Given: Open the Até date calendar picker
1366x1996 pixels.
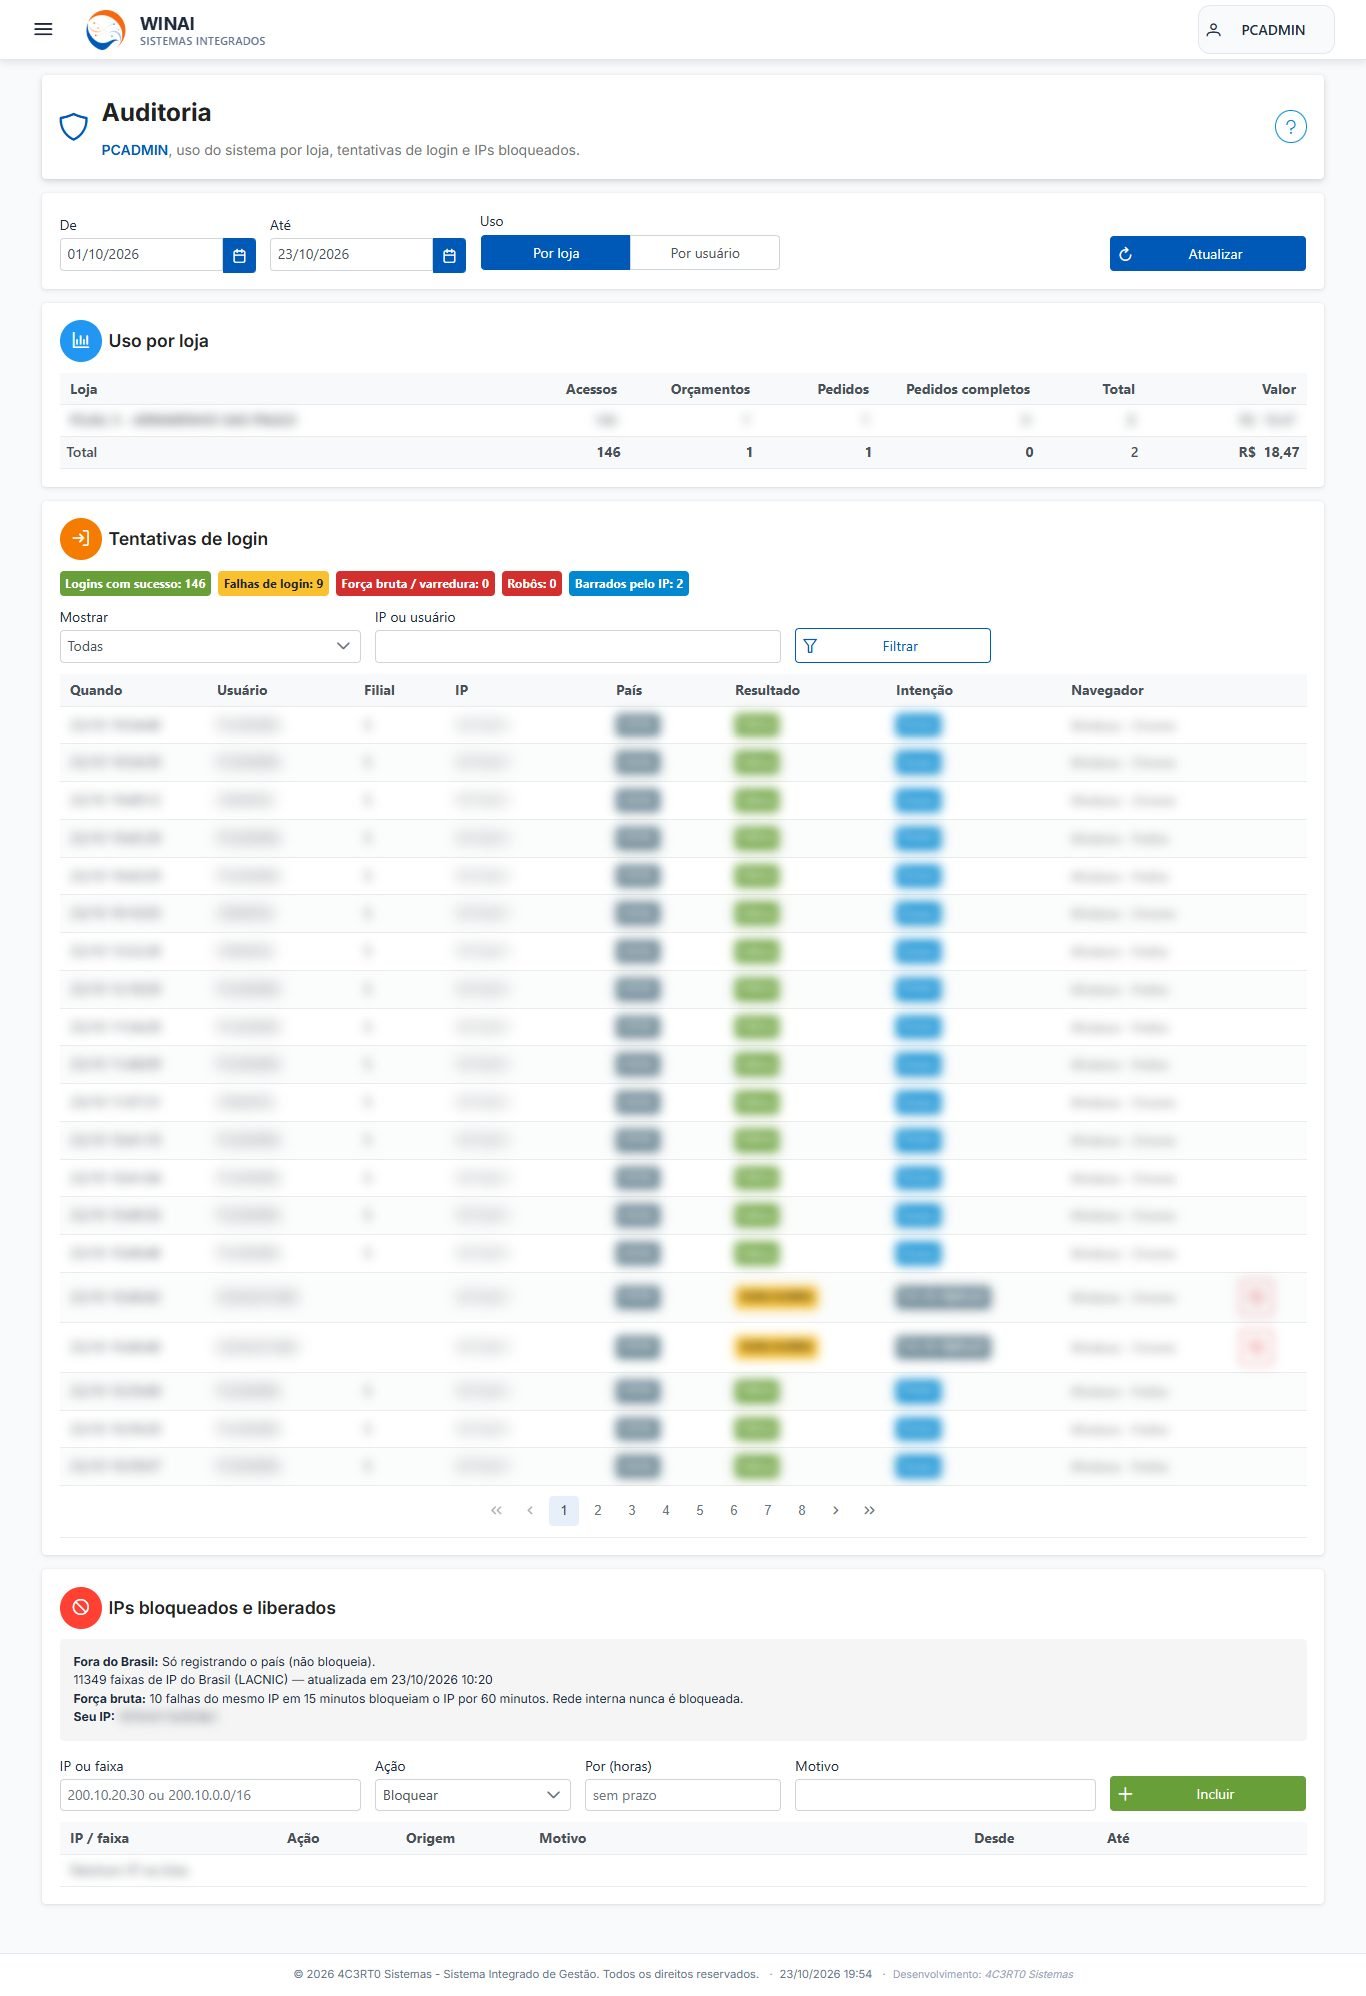Looking at the screenshot, I should pyautogui.click(x=449, y=255).
